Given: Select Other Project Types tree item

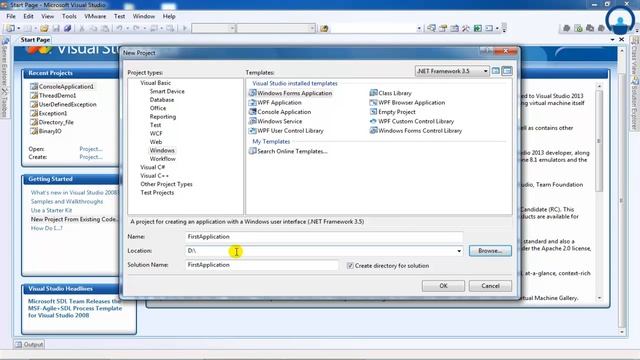Looking at the screenshot, I should (x=166, y=184).
